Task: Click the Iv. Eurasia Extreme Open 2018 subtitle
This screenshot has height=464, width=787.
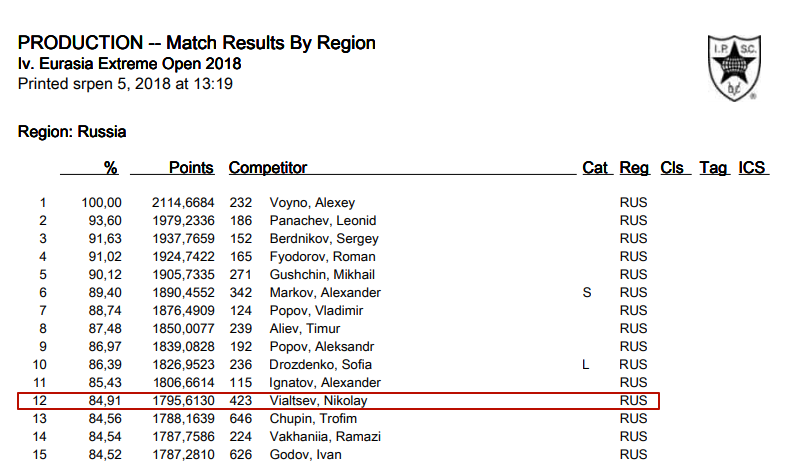Action: click(129, 64)
